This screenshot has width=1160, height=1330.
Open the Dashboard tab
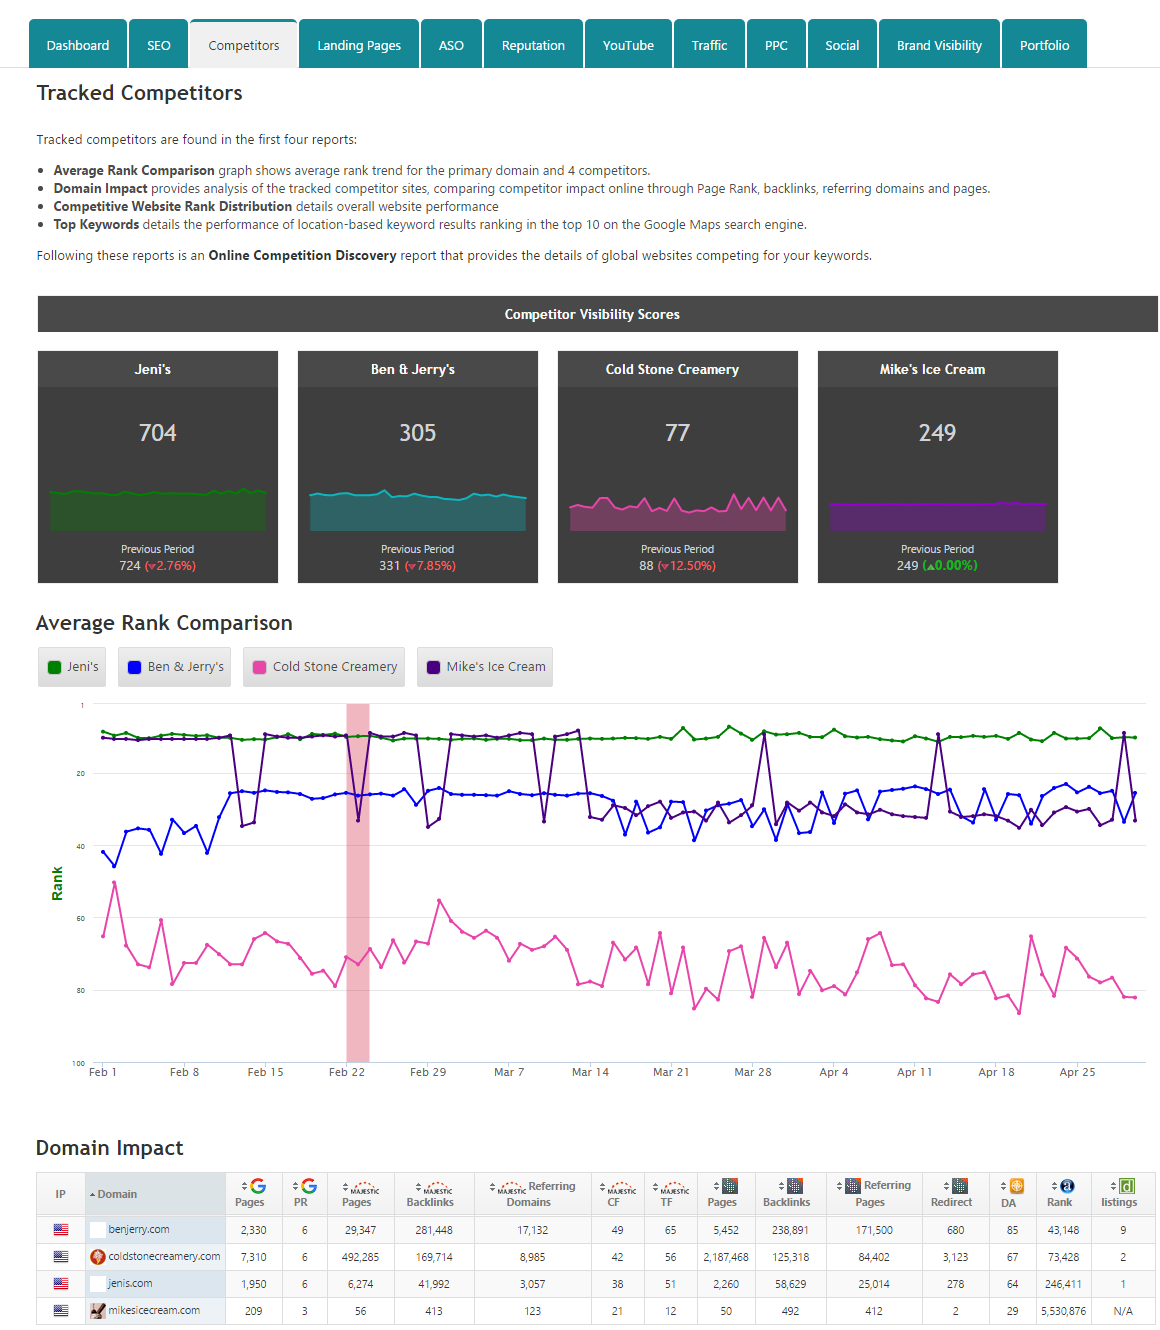[78, 45]
